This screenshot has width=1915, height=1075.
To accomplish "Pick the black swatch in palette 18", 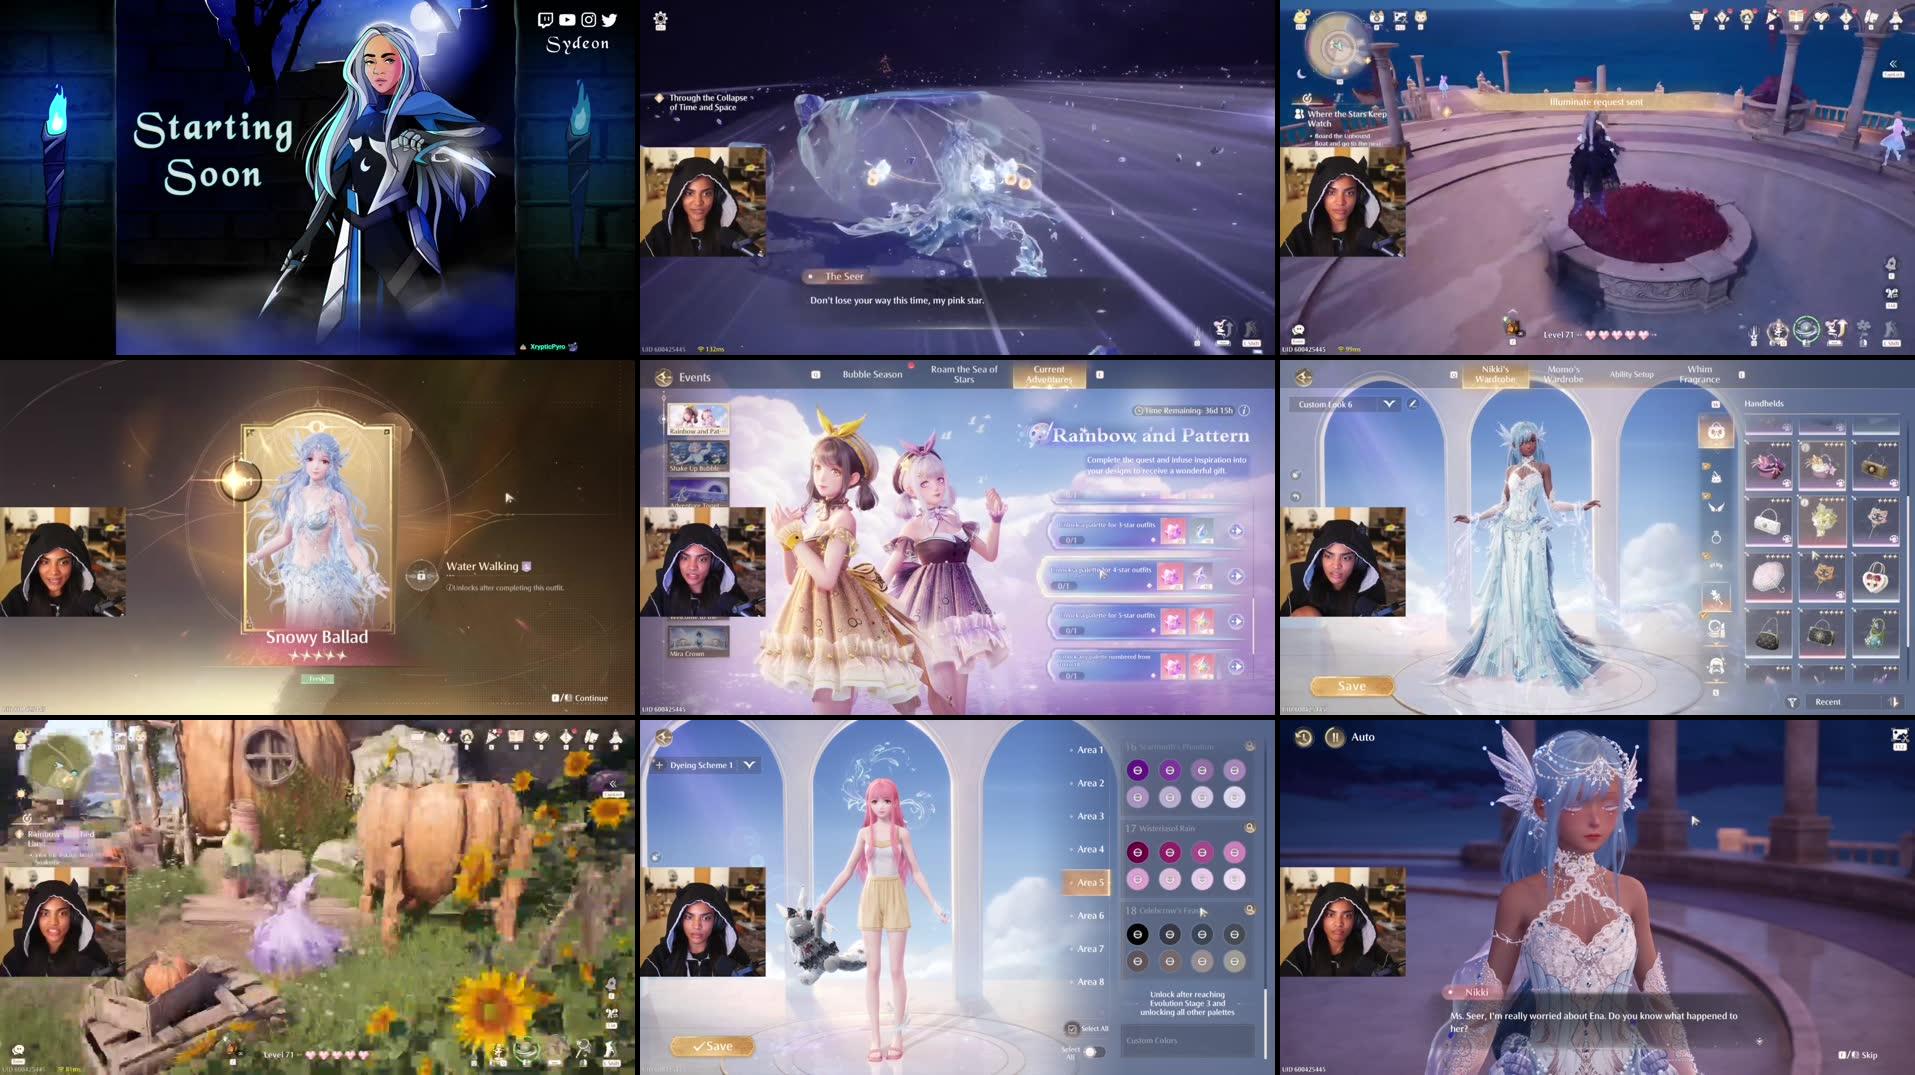I will [1137, 934].
